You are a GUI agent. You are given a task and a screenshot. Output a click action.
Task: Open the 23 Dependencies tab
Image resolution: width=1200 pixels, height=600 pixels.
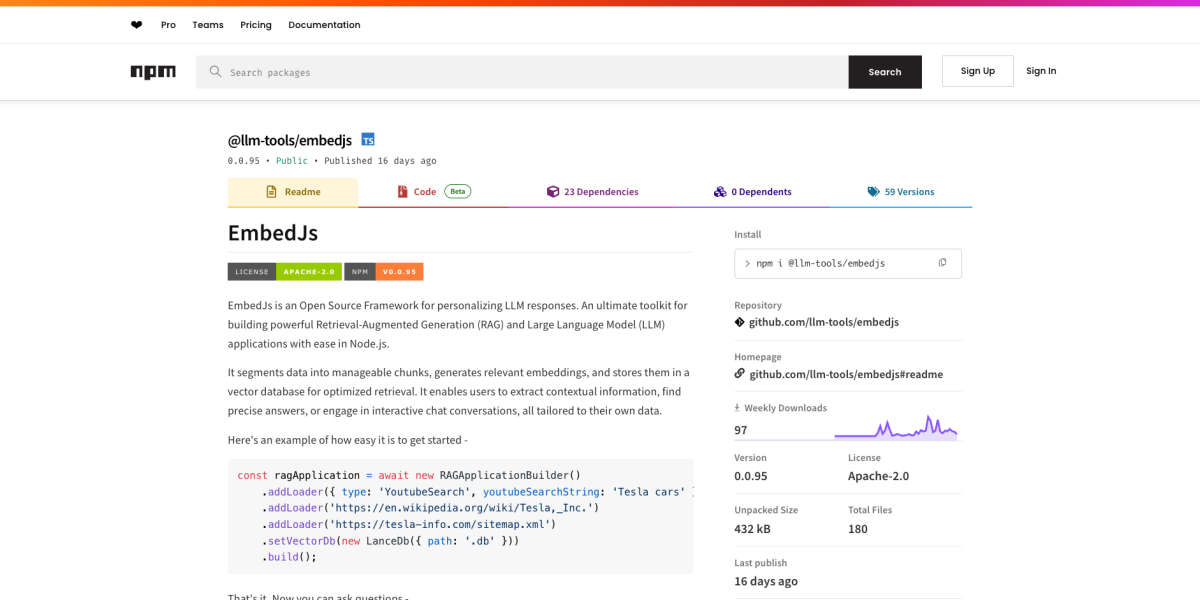592,191
